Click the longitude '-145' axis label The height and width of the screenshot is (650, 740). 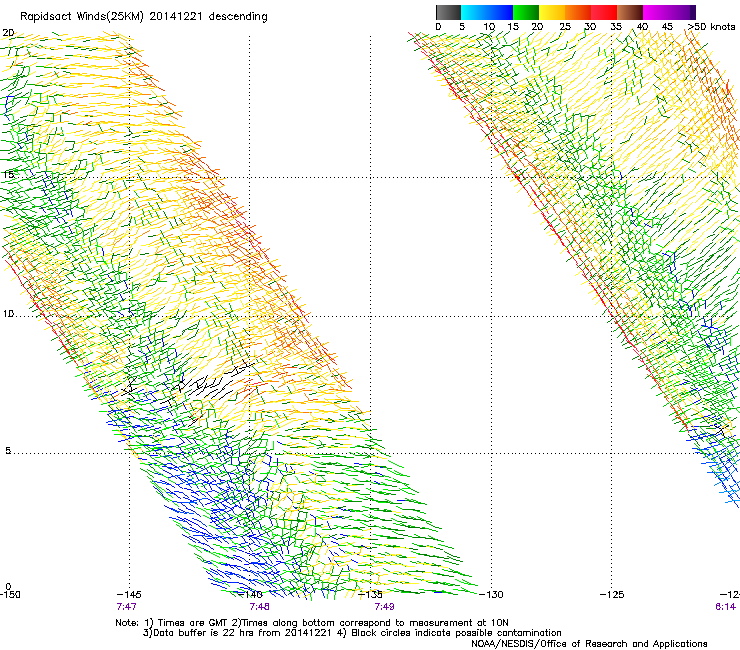(x=129, y=595)
